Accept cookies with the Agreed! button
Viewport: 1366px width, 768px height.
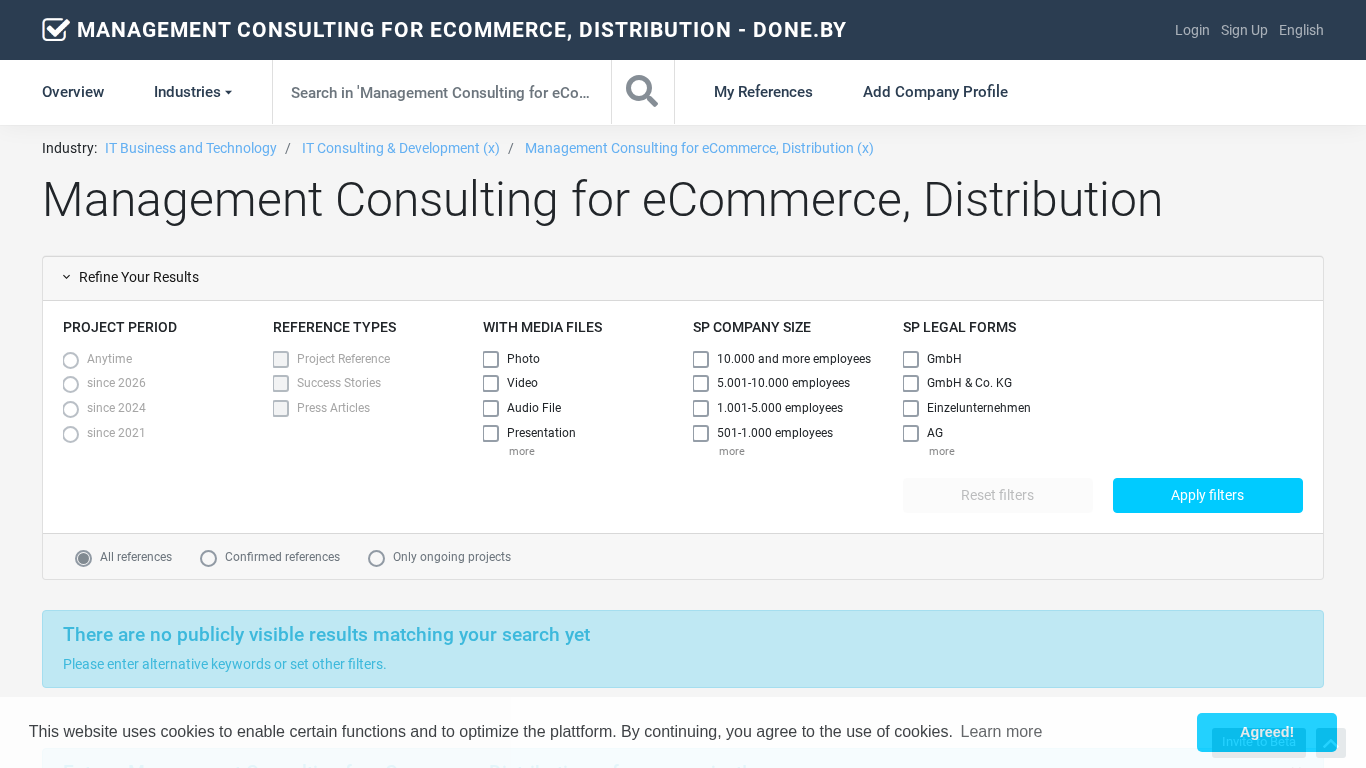(x=1266, y=732)
